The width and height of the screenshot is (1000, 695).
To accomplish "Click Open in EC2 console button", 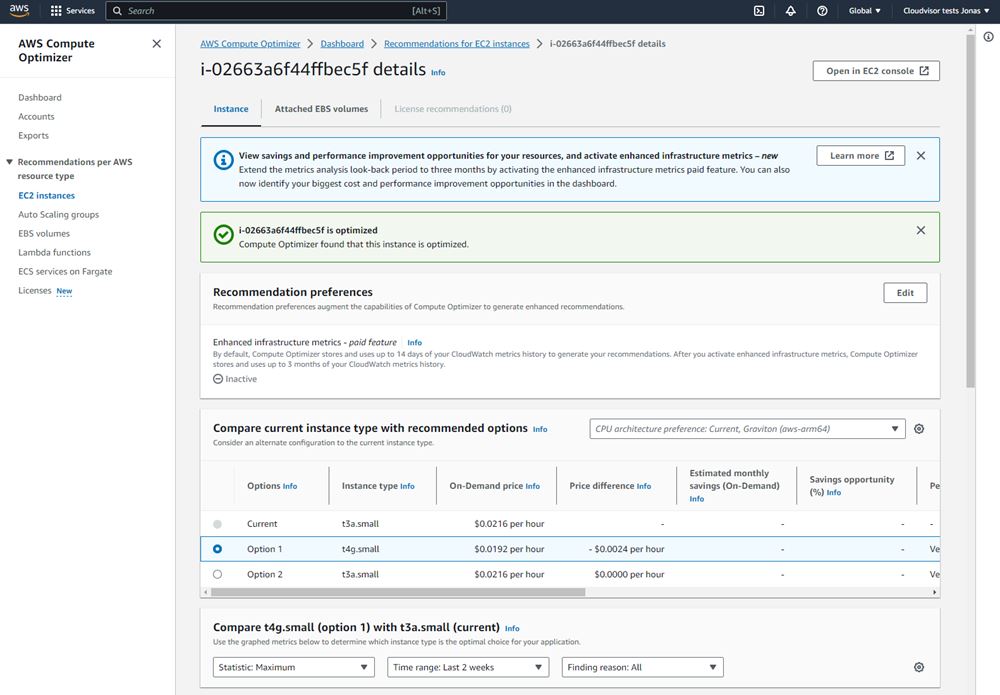I will [876, 71].
